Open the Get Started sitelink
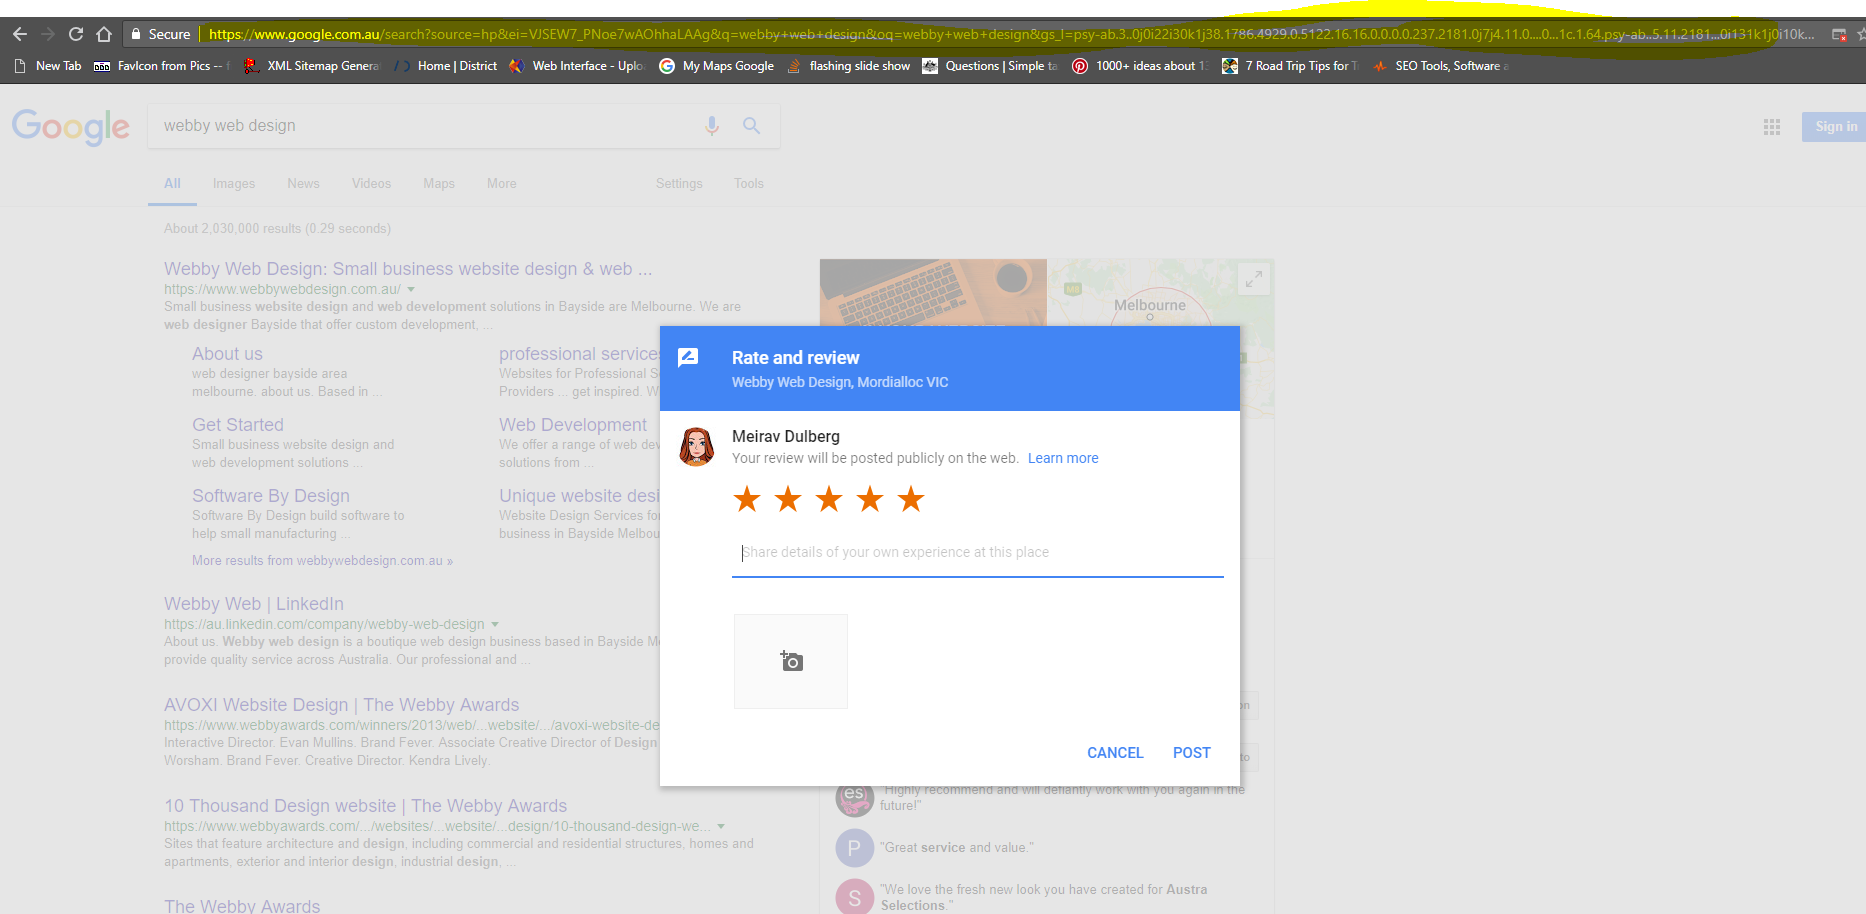This screenshot has height=914, width=1866. [x=238, y=425]
